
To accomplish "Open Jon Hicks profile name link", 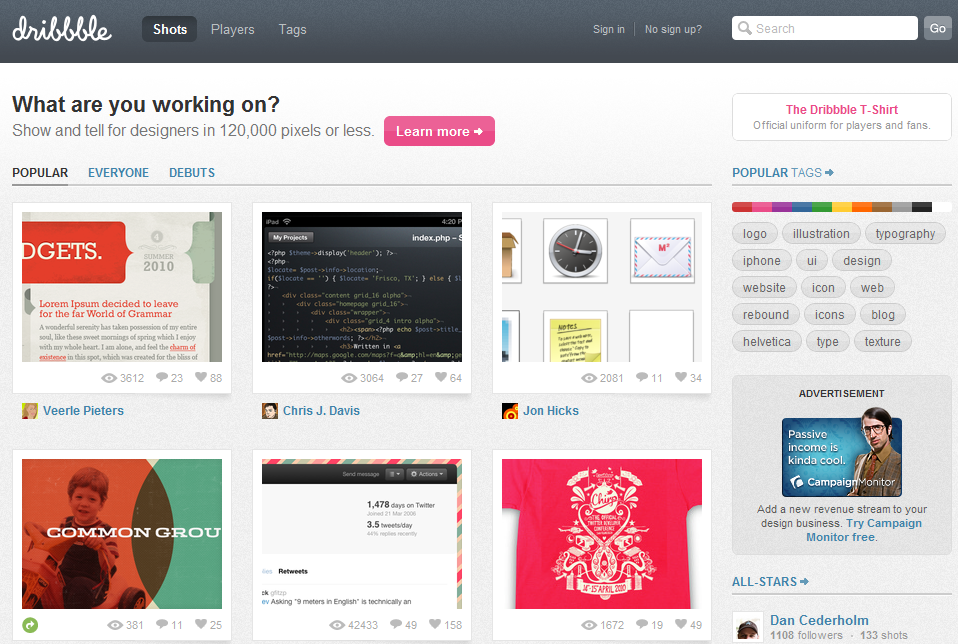I will tap(550, 411).
